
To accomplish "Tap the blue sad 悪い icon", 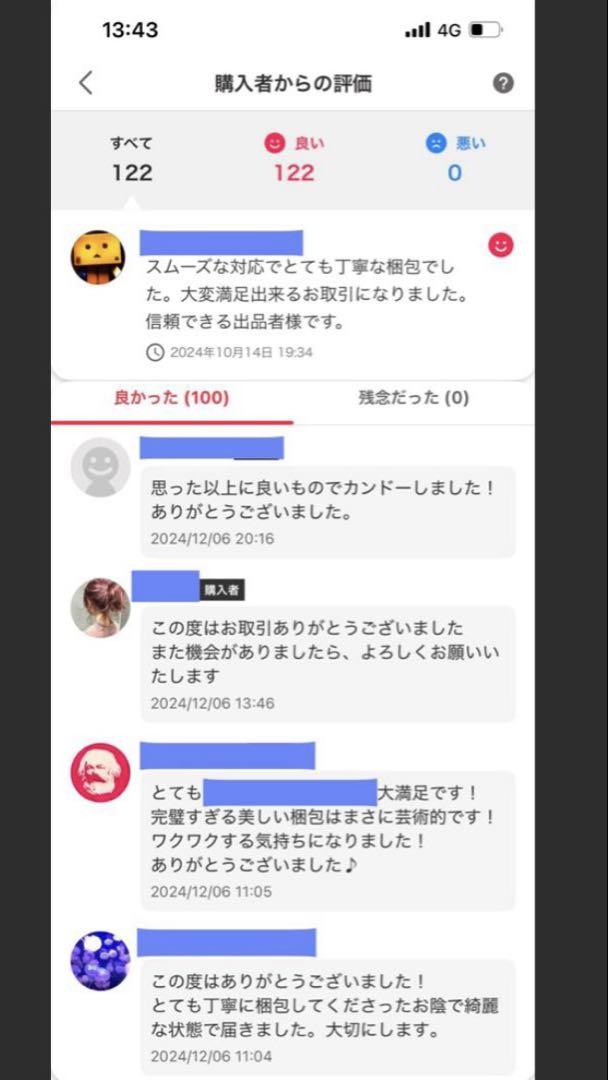I will [436, 143].
